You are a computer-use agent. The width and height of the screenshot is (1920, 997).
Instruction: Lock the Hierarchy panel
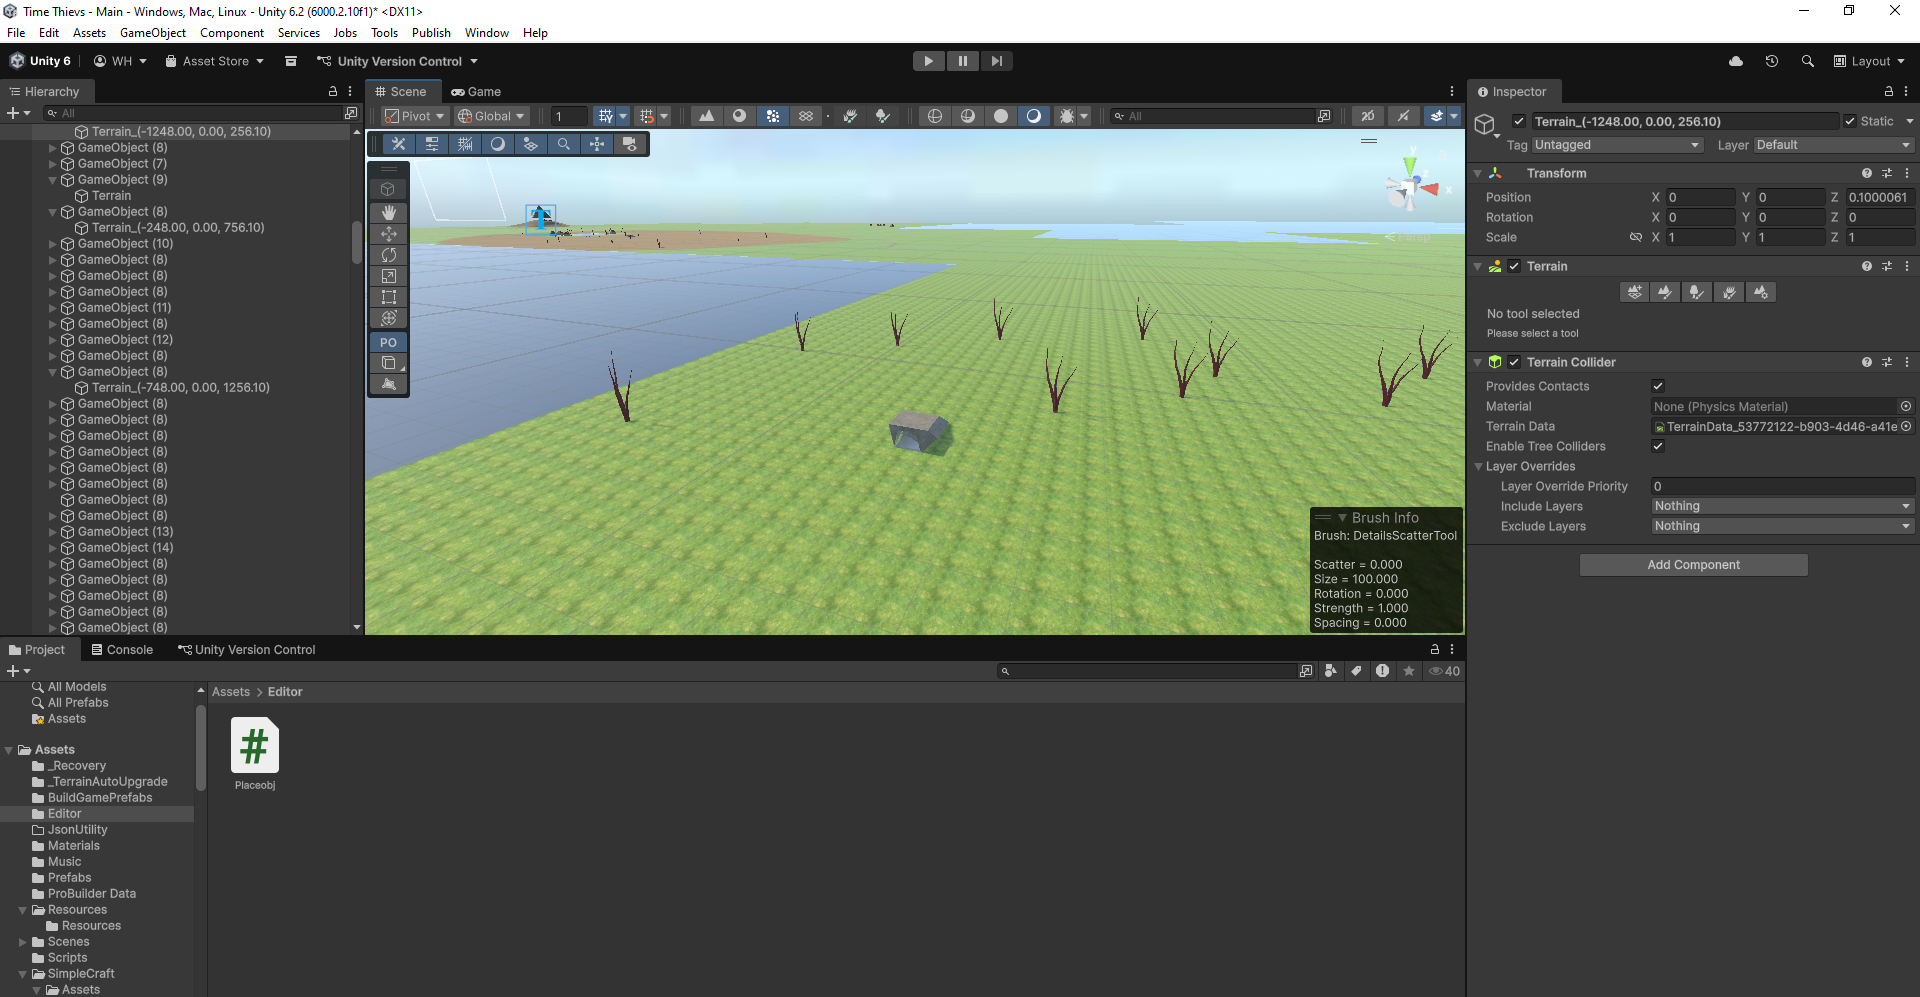333,91
